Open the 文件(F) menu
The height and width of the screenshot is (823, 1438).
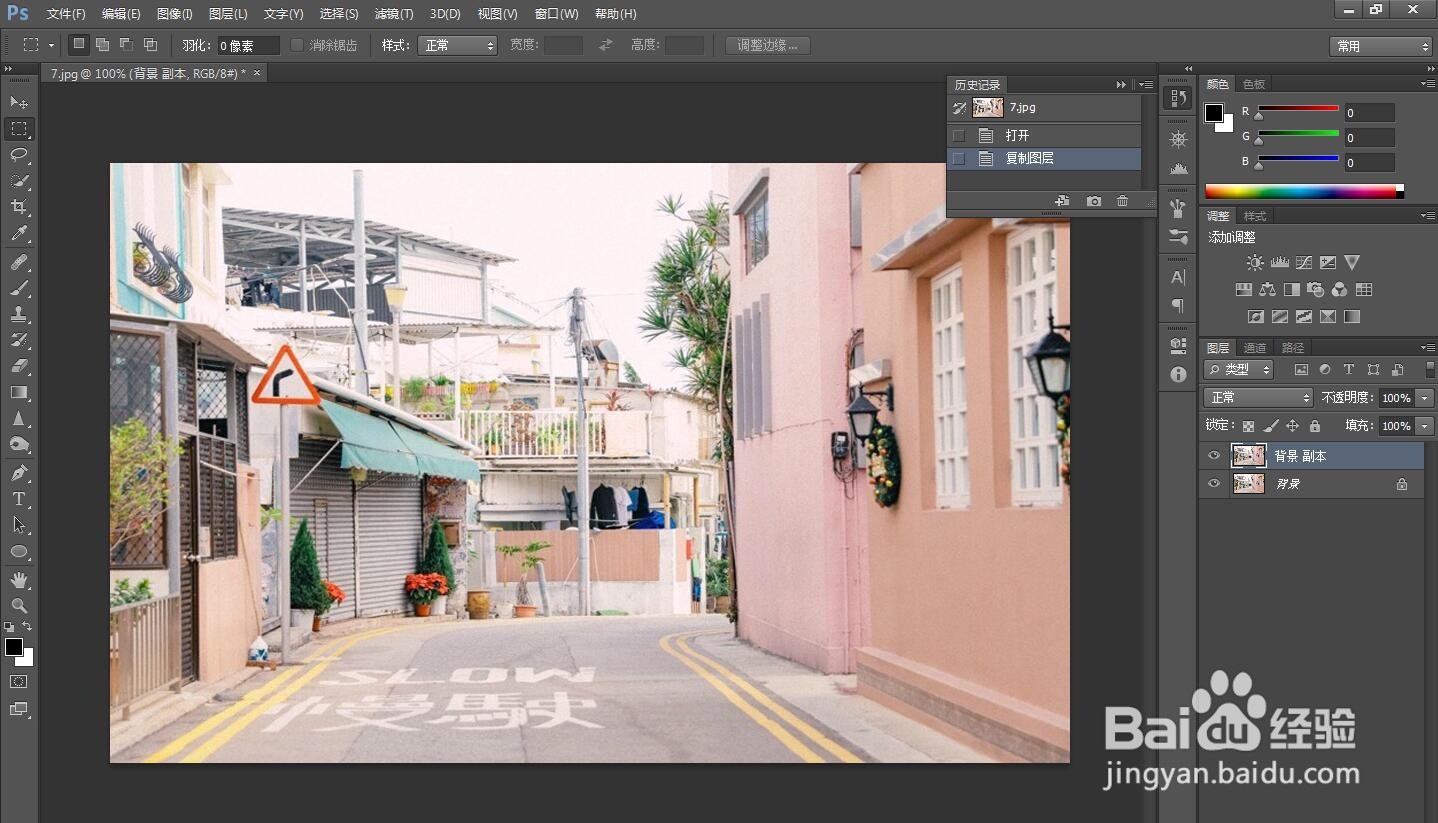[x=66, y=14]
